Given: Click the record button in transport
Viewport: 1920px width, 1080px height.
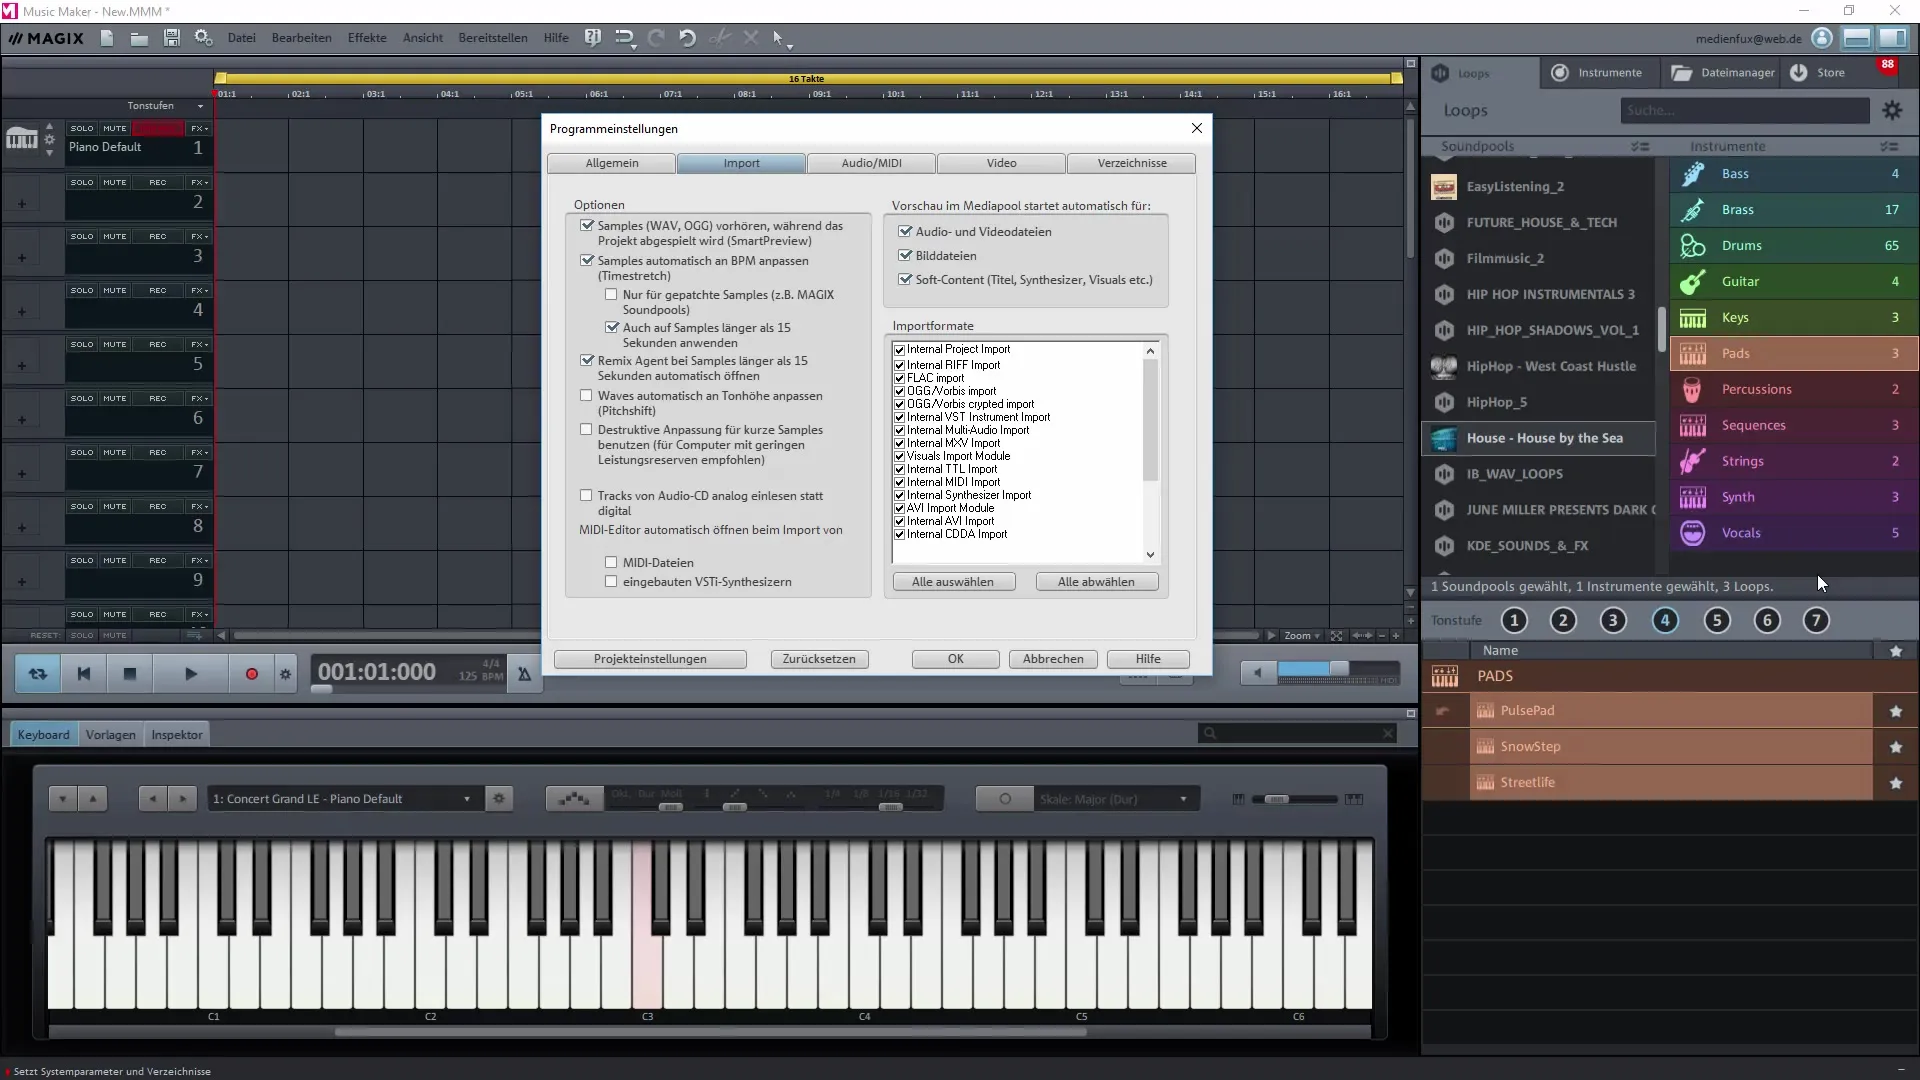Looking at the screenshot, I should 251,674.
